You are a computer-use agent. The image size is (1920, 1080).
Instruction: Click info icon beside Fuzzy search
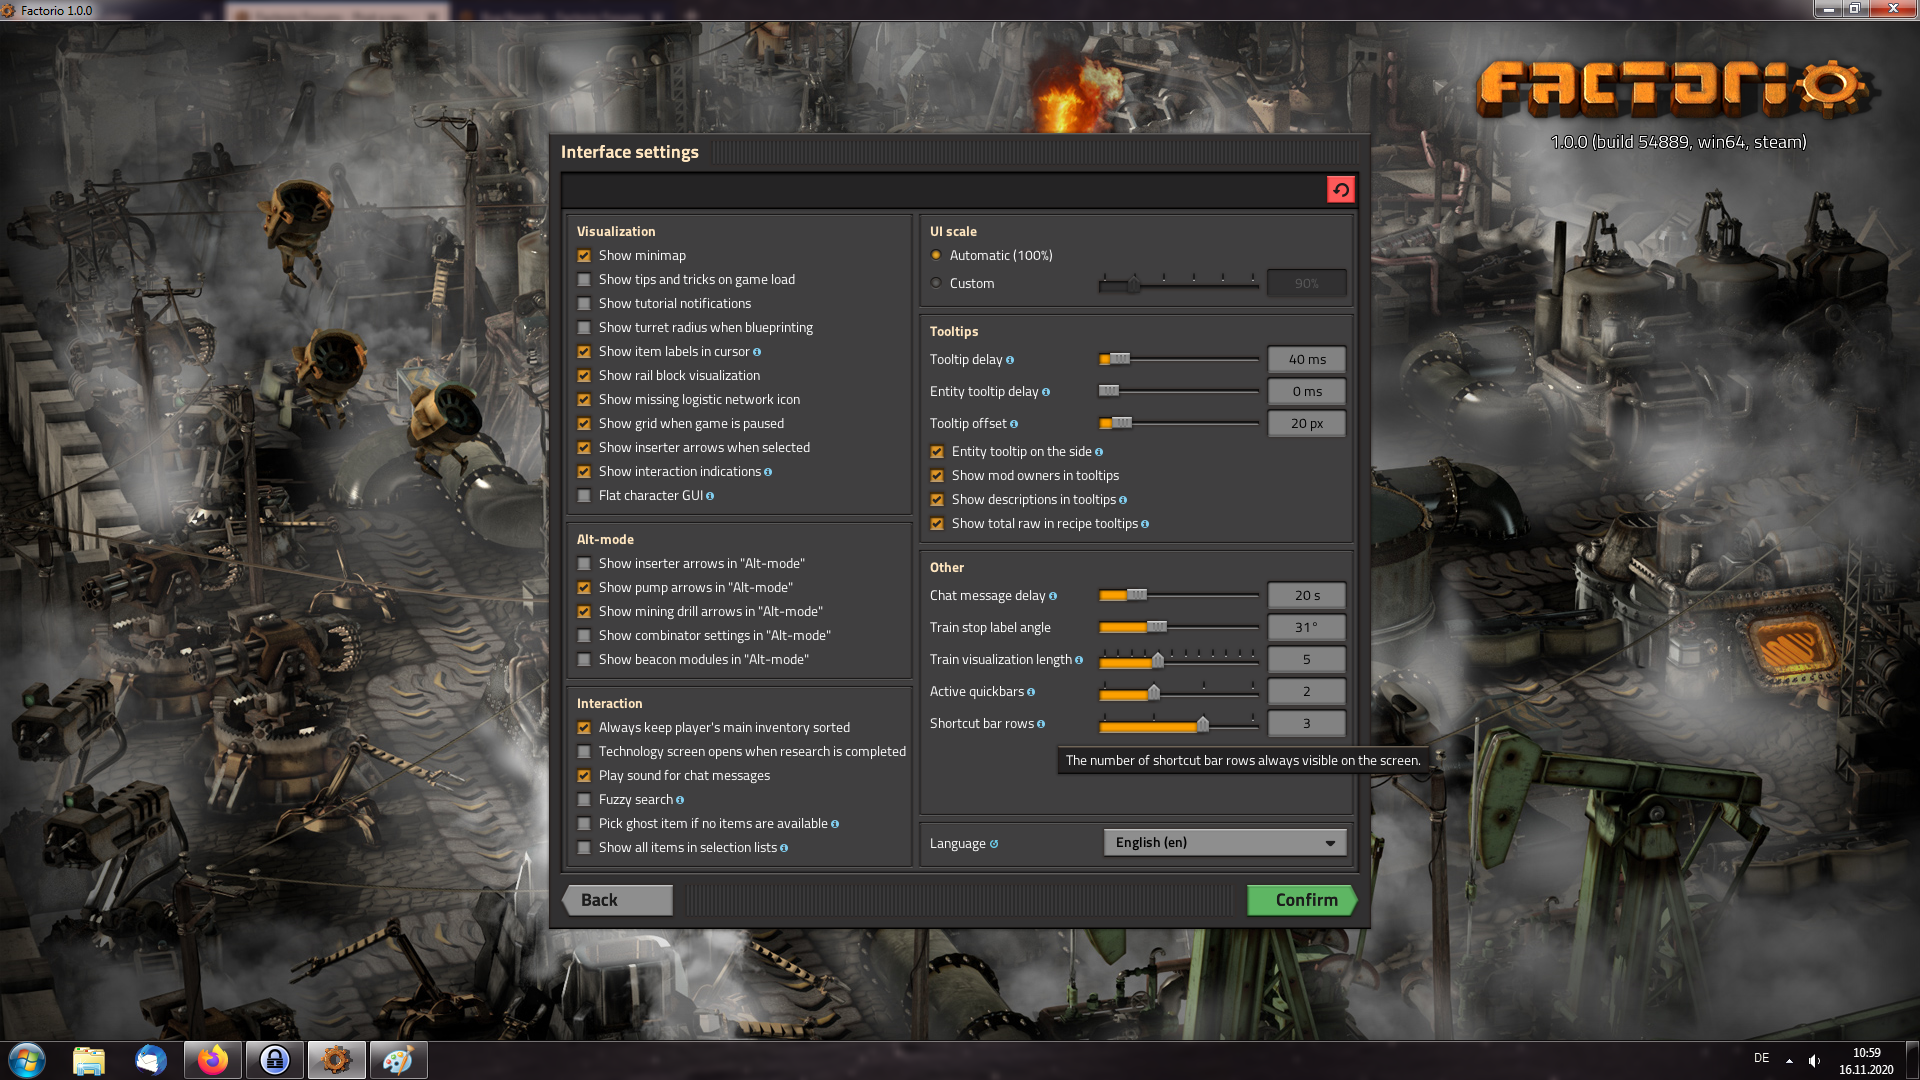(680, 800)
